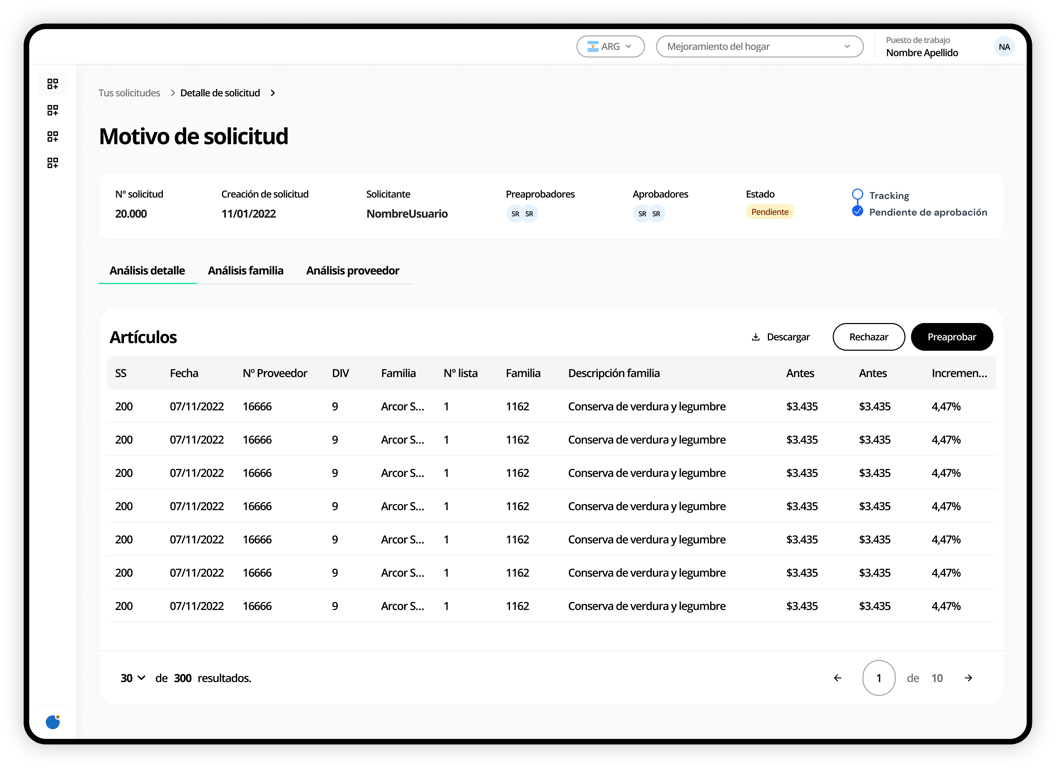Click the total pages value 10
Image resolution: width=1056 pixels, height=768 pixels.
[937, 678]
